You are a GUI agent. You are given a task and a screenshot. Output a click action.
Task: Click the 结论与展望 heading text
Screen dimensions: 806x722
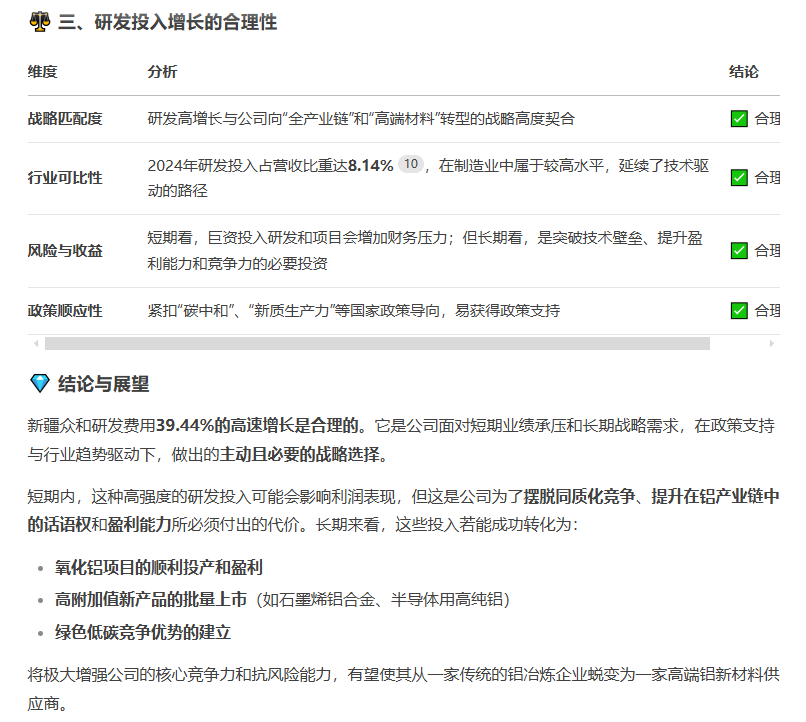103,384
